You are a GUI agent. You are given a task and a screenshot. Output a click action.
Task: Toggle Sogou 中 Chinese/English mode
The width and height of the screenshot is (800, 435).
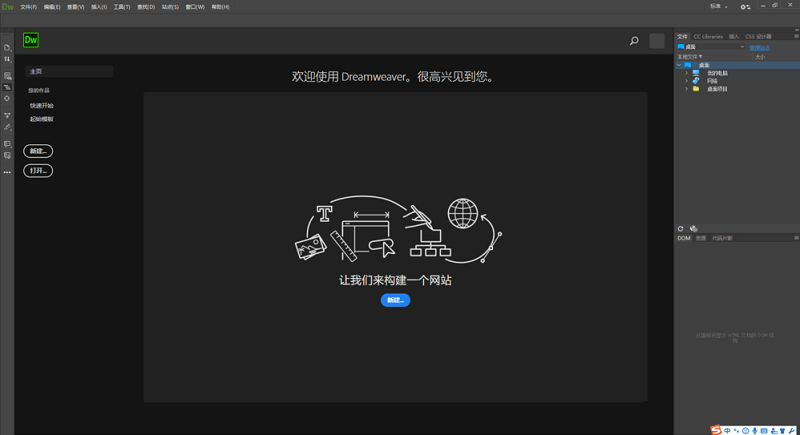(727, 431)
